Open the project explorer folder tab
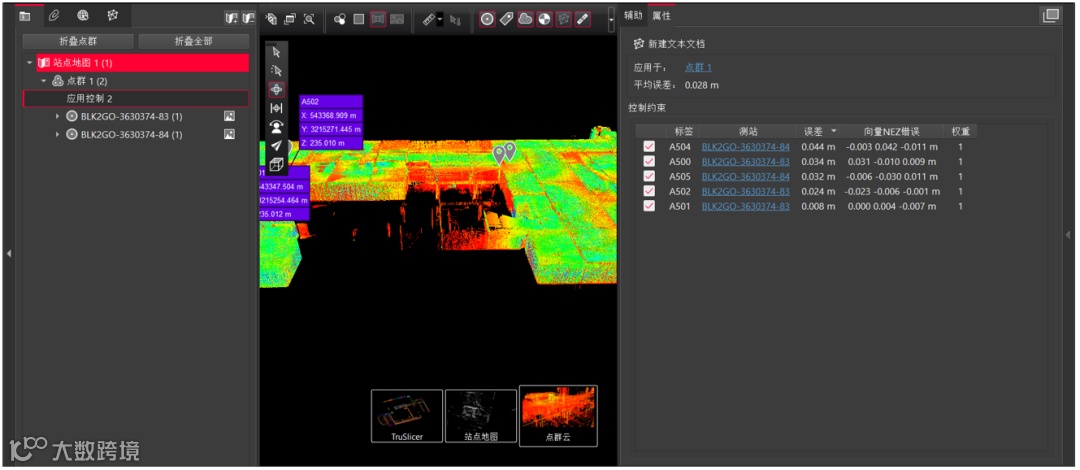The width and height of the screenshot is (1080, 470). point(25,16)
